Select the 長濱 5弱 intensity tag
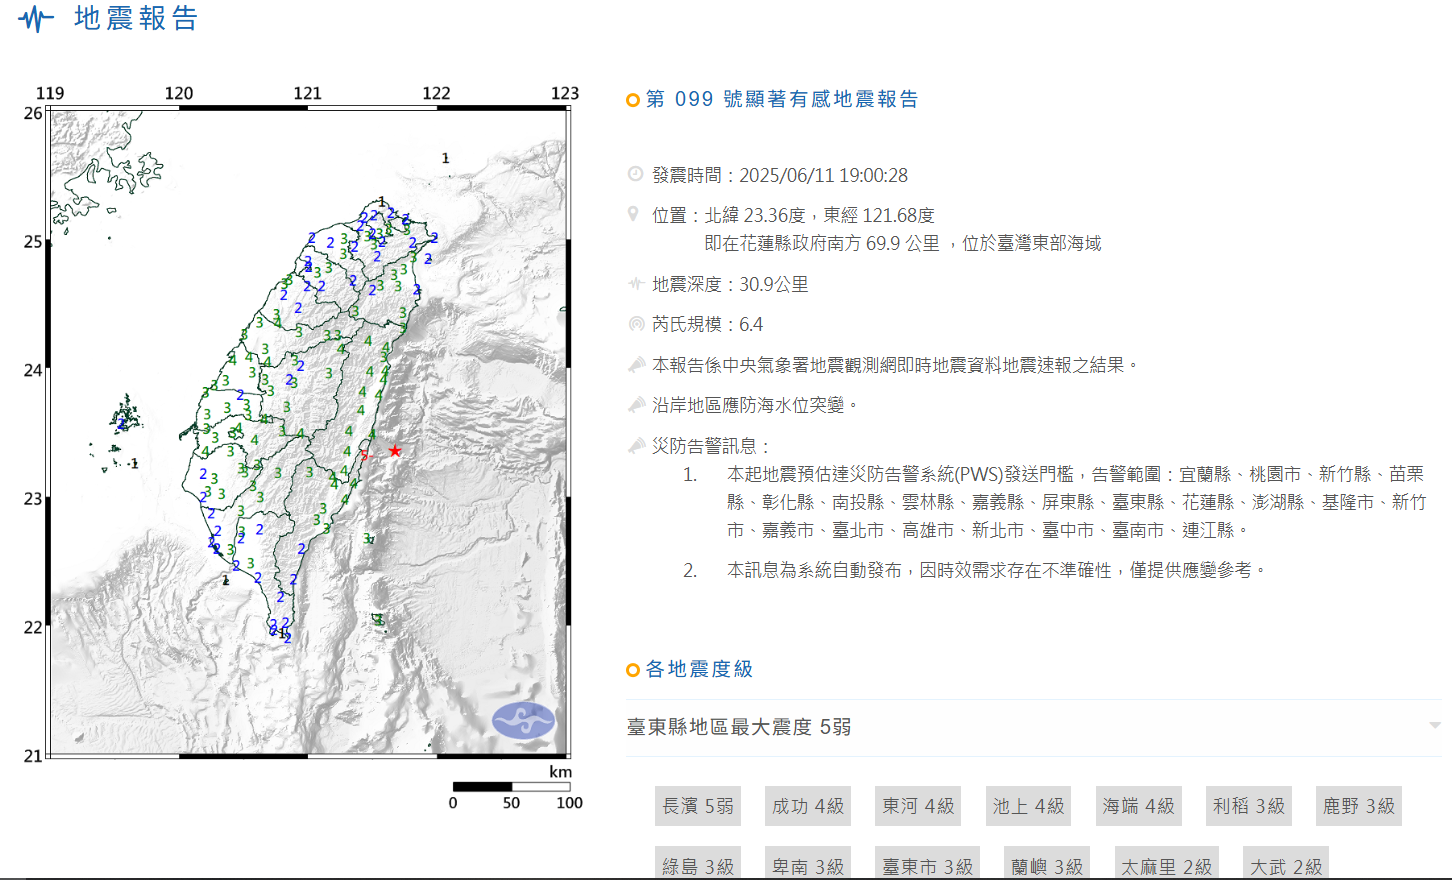1452x880 pixels. click(698, 806)
